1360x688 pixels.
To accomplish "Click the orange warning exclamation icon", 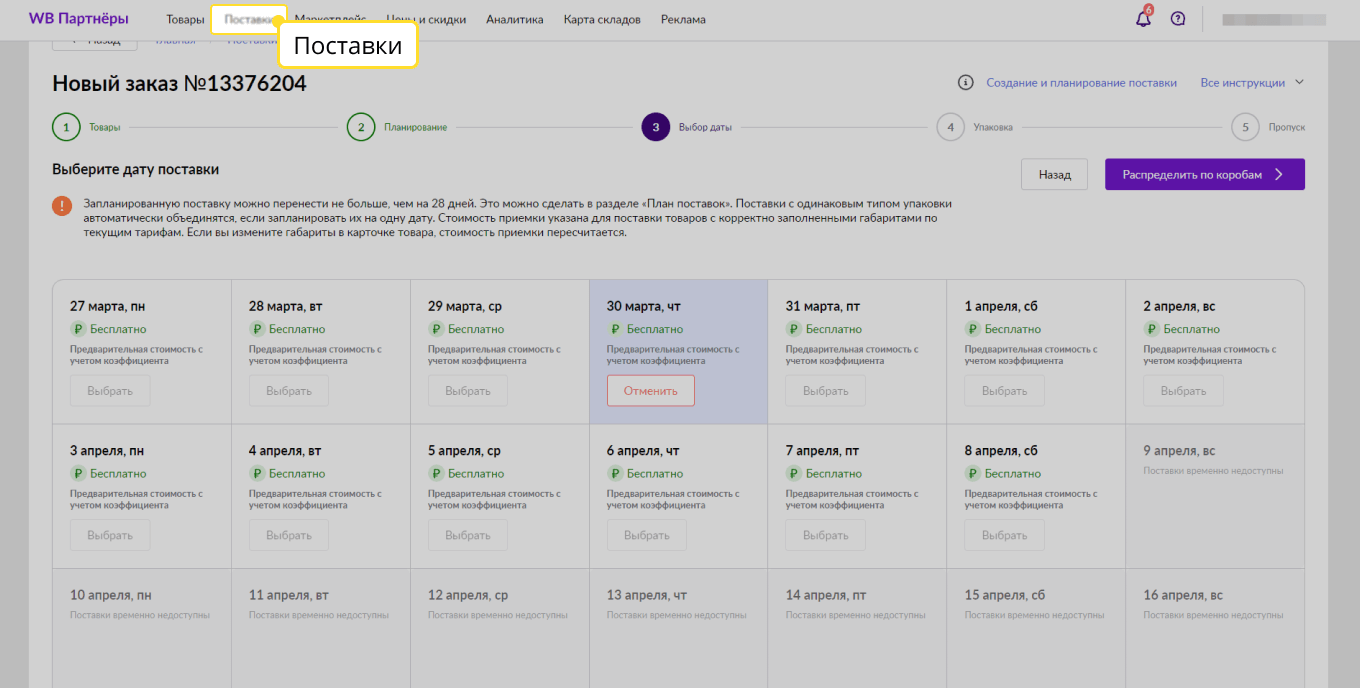I will coord(62,205).
